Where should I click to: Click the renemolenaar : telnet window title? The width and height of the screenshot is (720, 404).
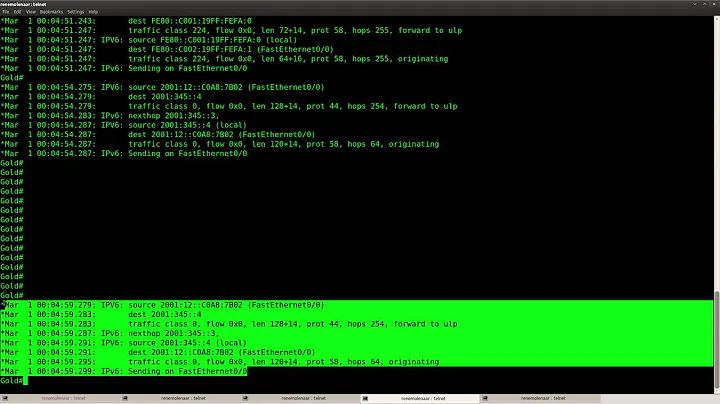click(23, 4)
